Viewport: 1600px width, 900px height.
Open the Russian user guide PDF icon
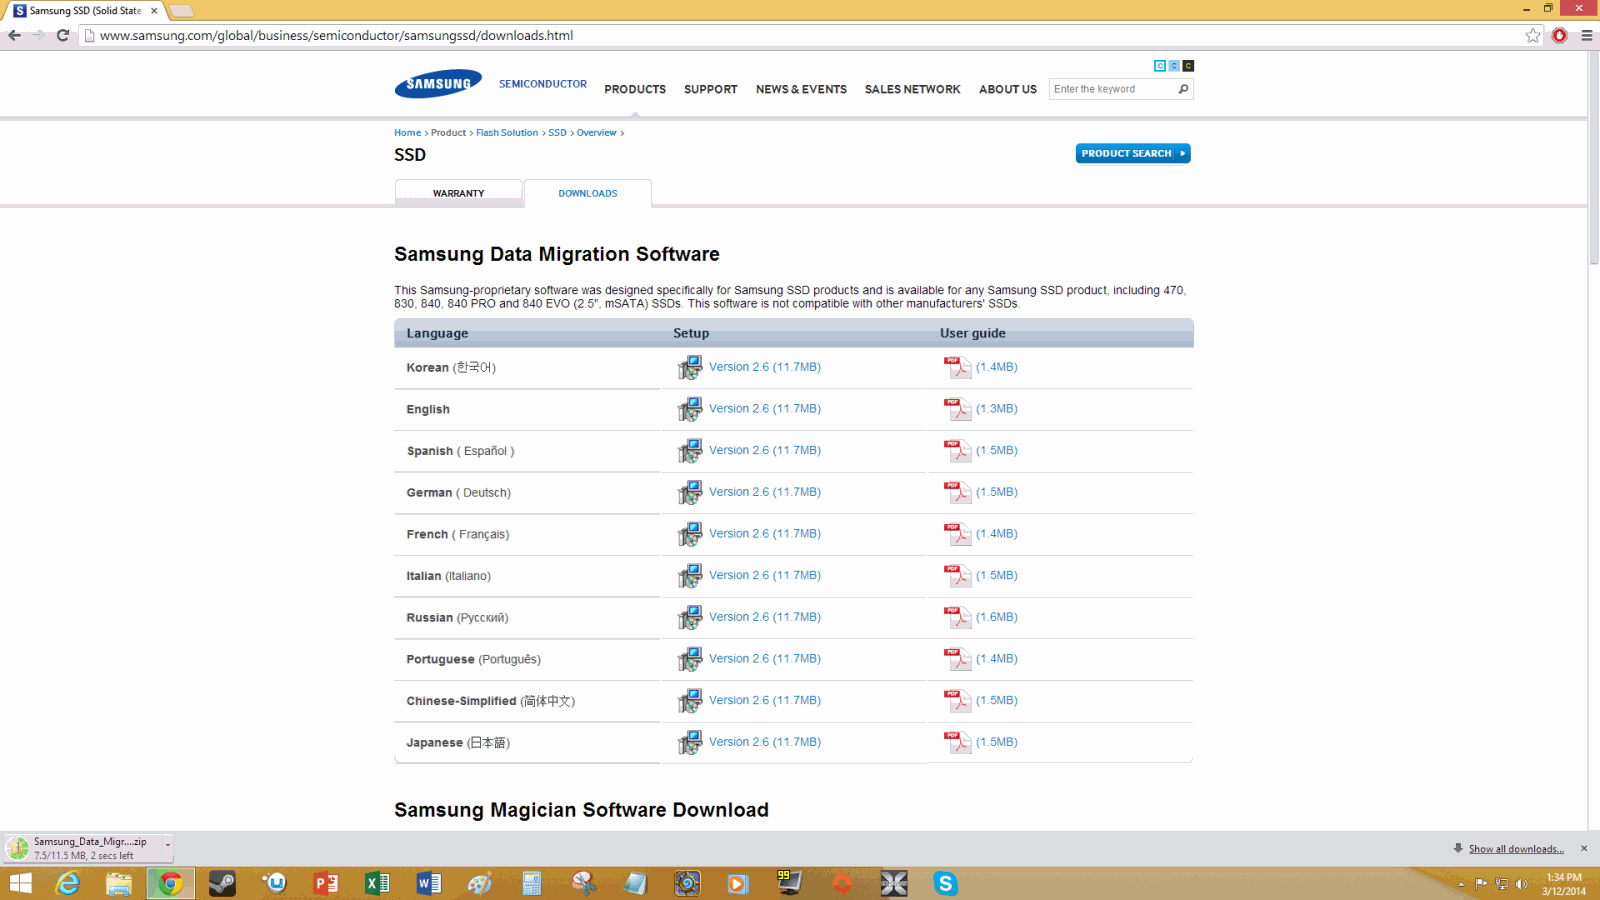(957, 618)
